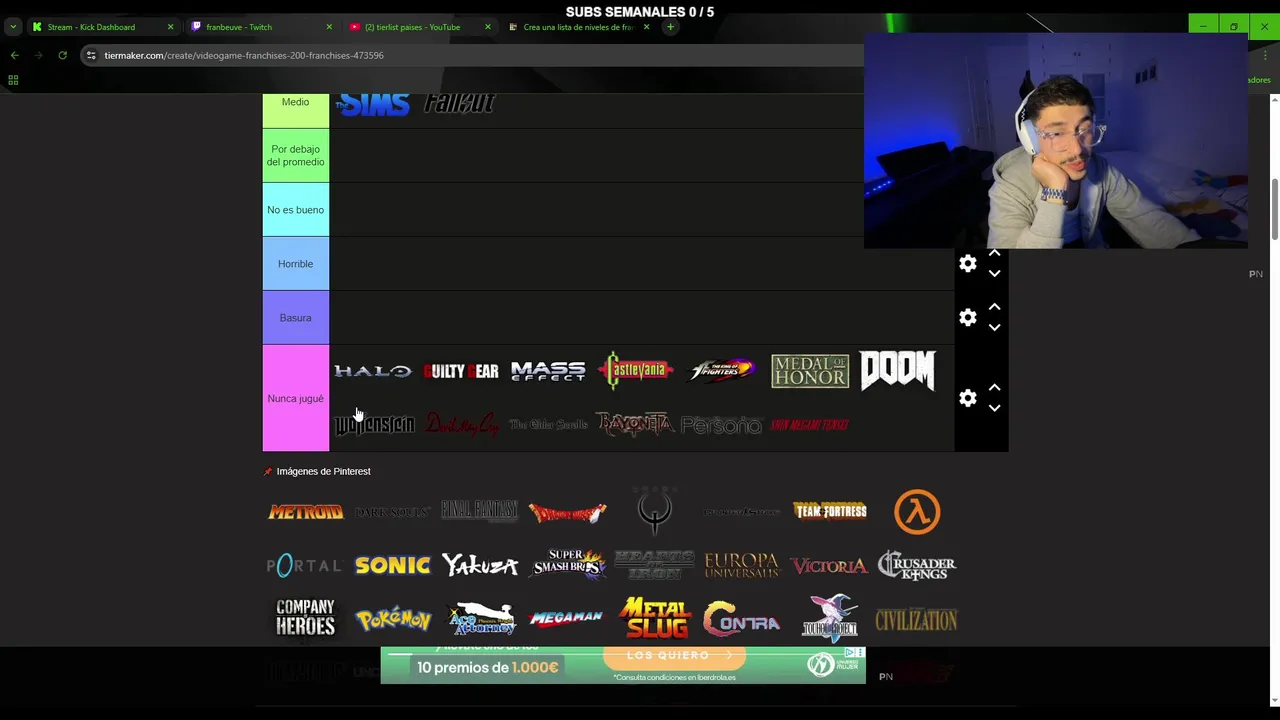This screenshot has width=1280, height=720.
Task: Move the Basura tier row up
Action: (x=994, y=307)
